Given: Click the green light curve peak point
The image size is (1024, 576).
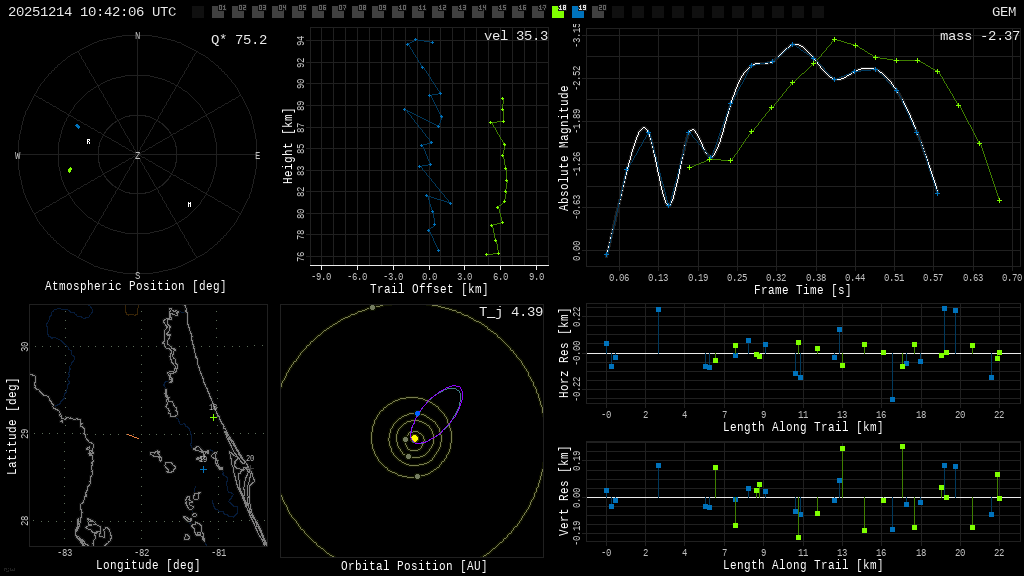Looking at the screenshot, I should [x=835, y=40].
